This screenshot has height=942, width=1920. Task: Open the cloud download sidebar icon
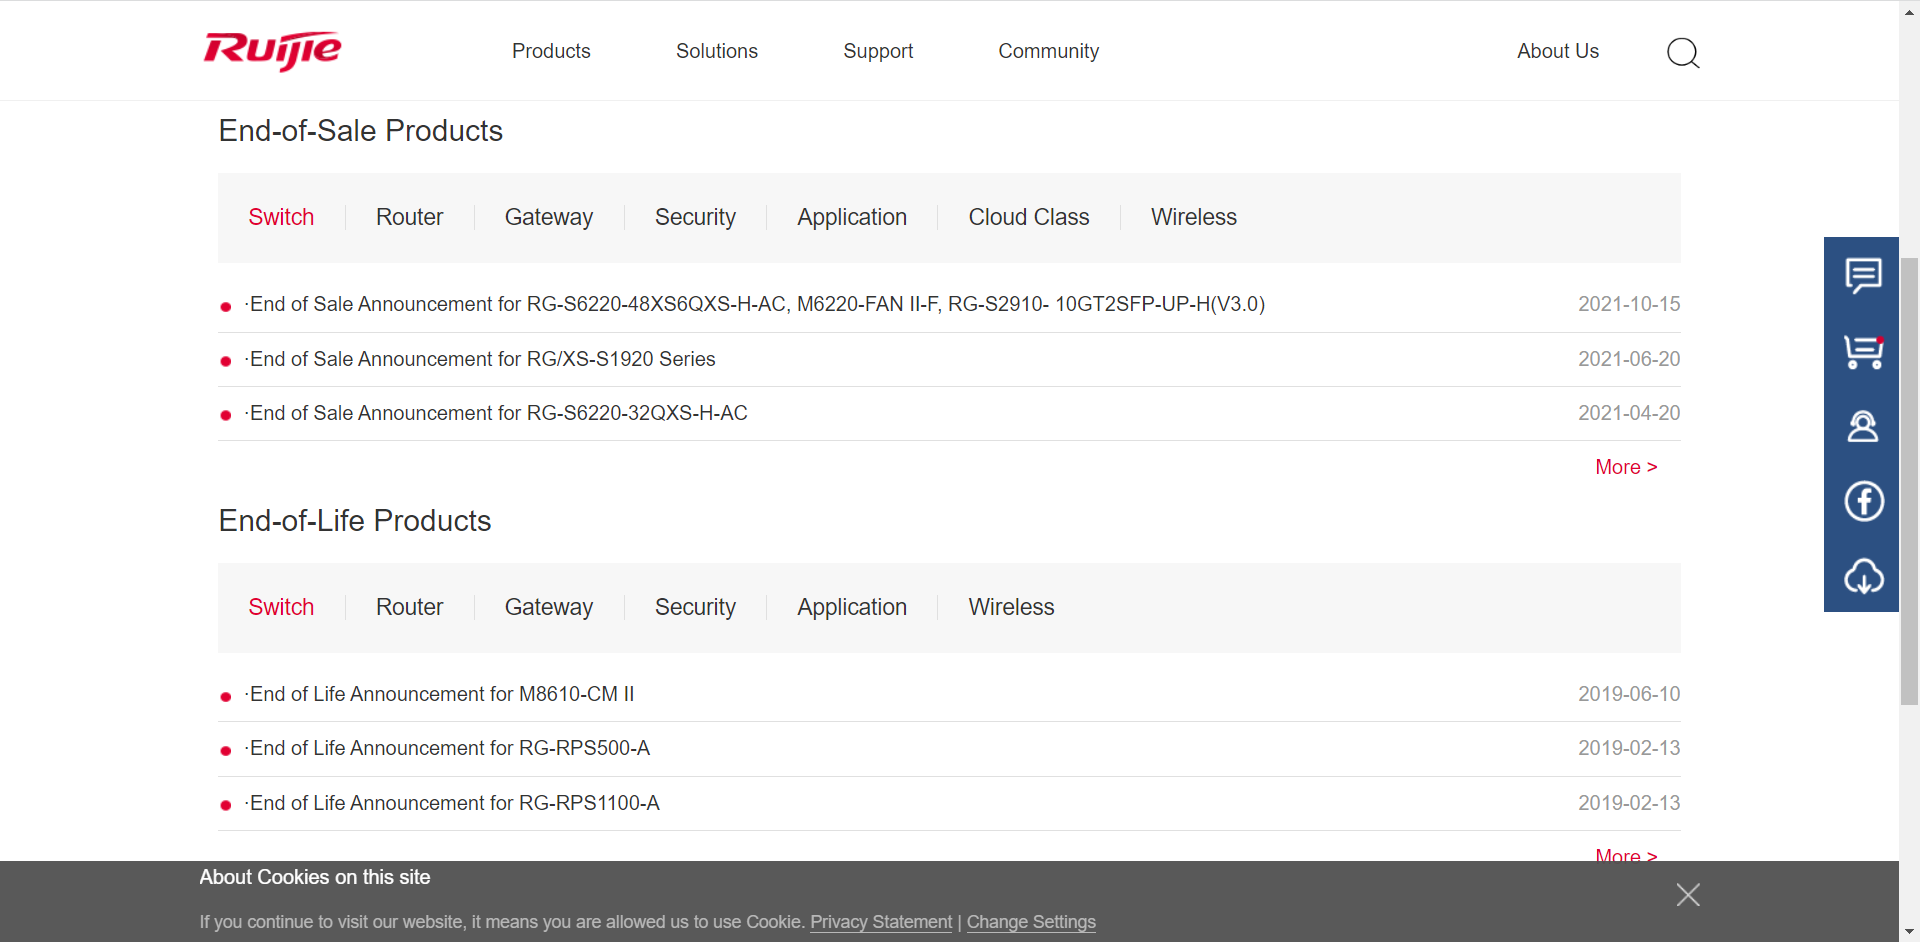(x=1864, y=576)
